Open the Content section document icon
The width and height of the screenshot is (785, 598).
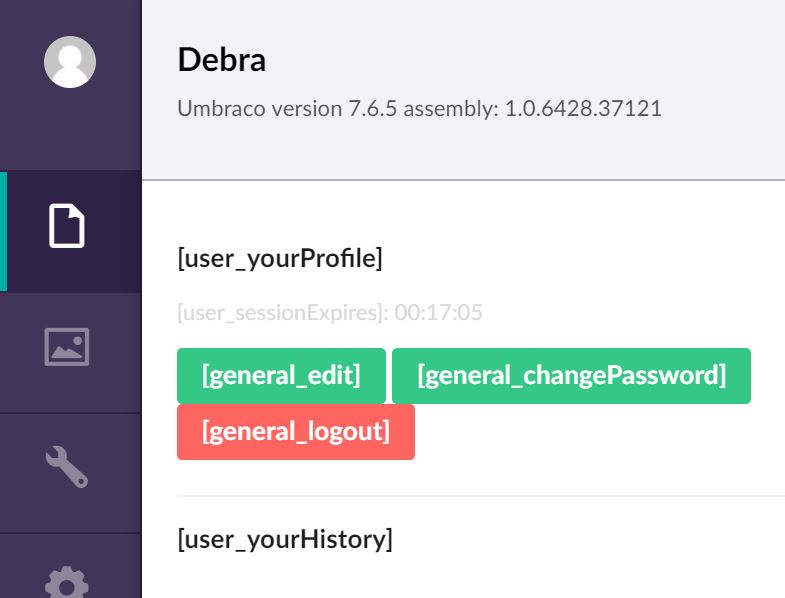pyautogui.click(x=67, y=226)
